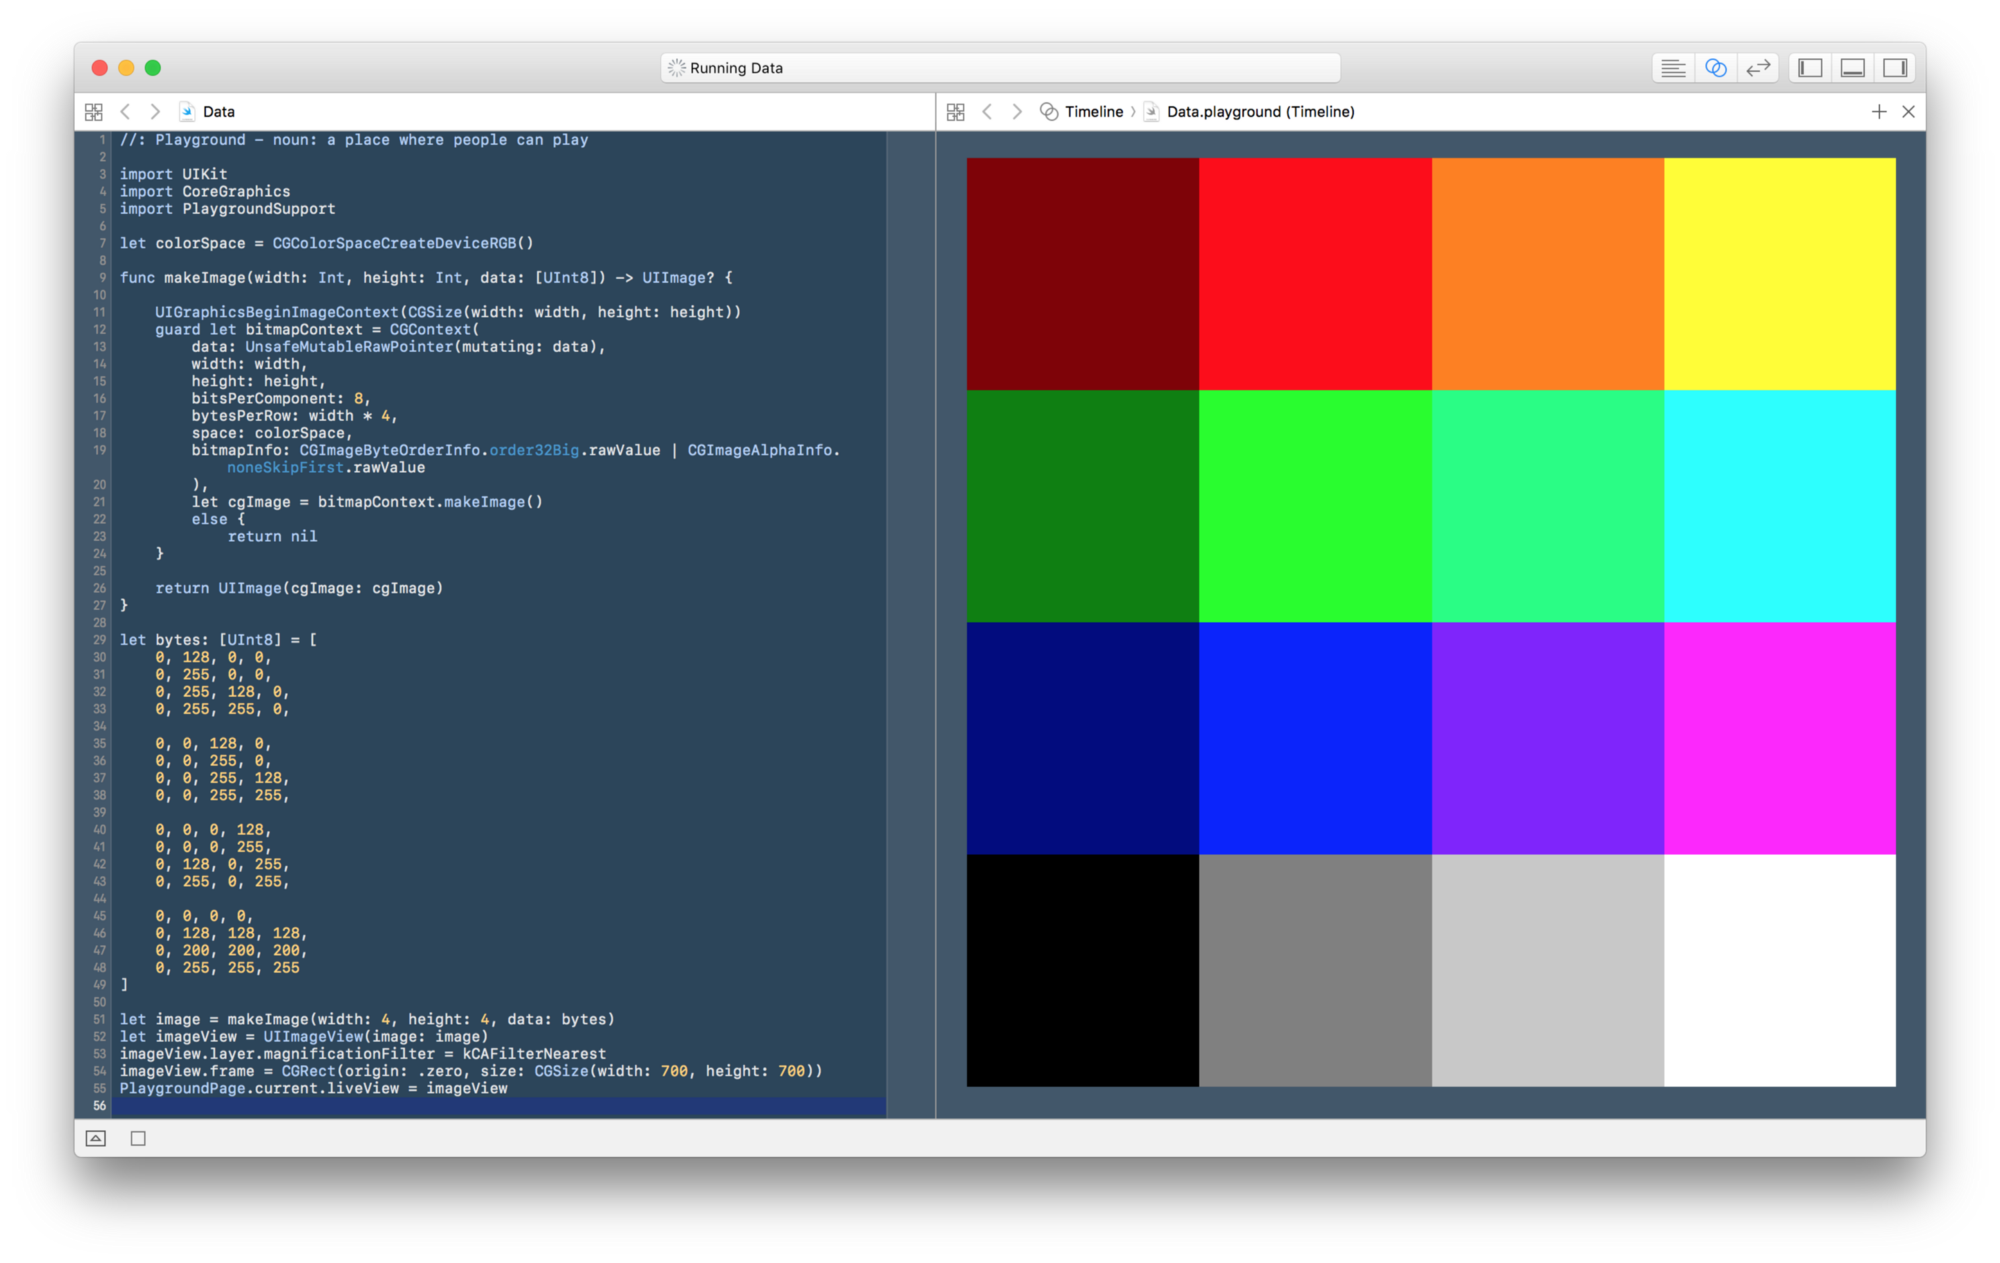
Task: Toggle the bottom debug area panel
Action: pyautogui.click(x=1852, y=67)
